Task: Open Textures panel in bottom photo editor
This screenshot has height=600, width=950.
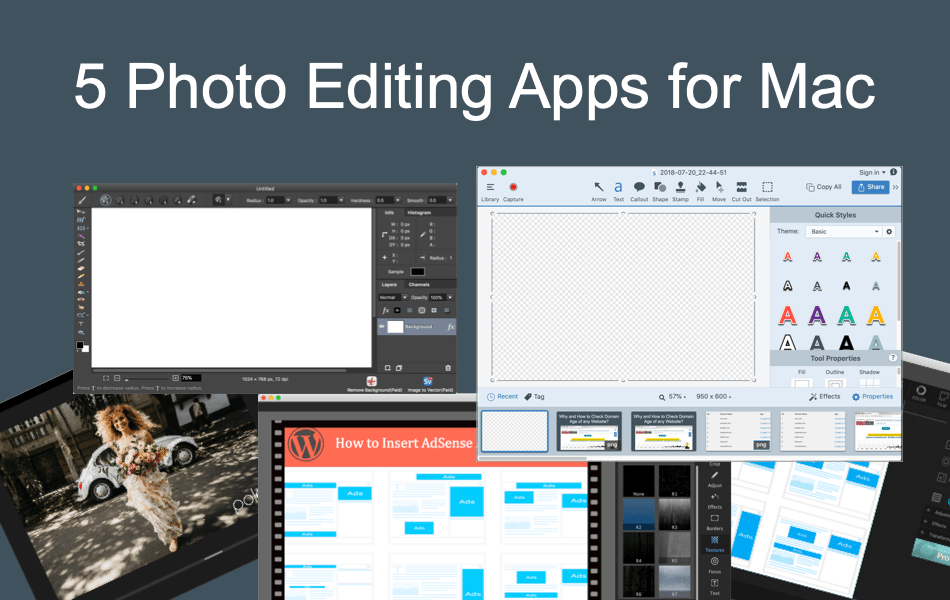Action: coord(715,543)
